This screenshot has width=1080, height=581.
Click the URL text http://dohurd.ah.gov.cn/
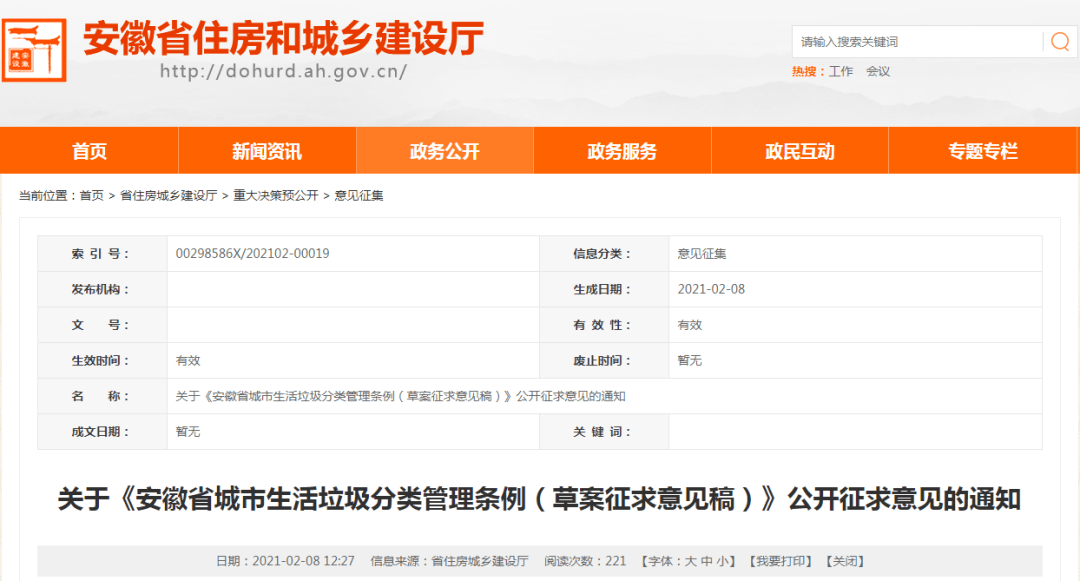(x=284, y=71)
